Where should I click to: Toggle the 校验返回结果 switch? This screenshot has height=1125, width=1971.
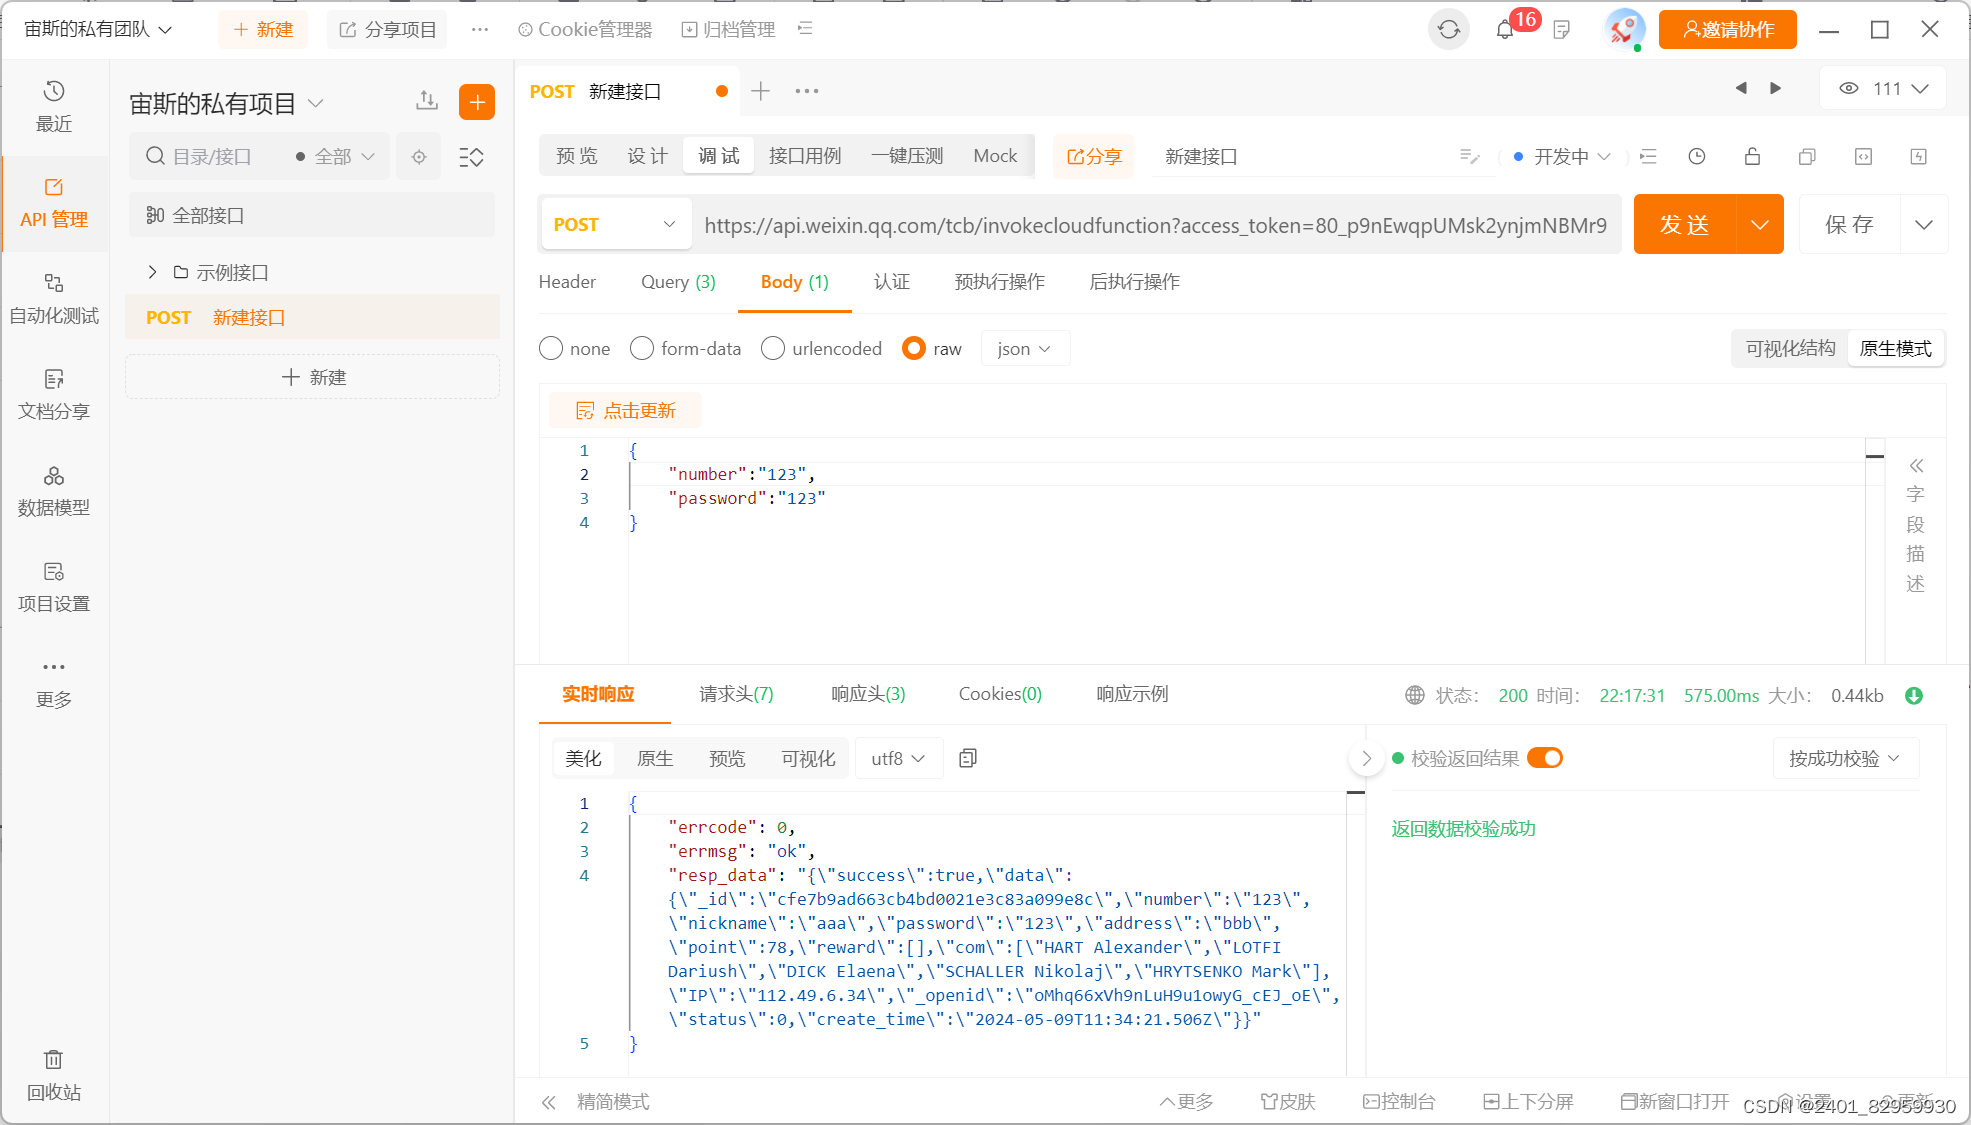pos(1545,758)
